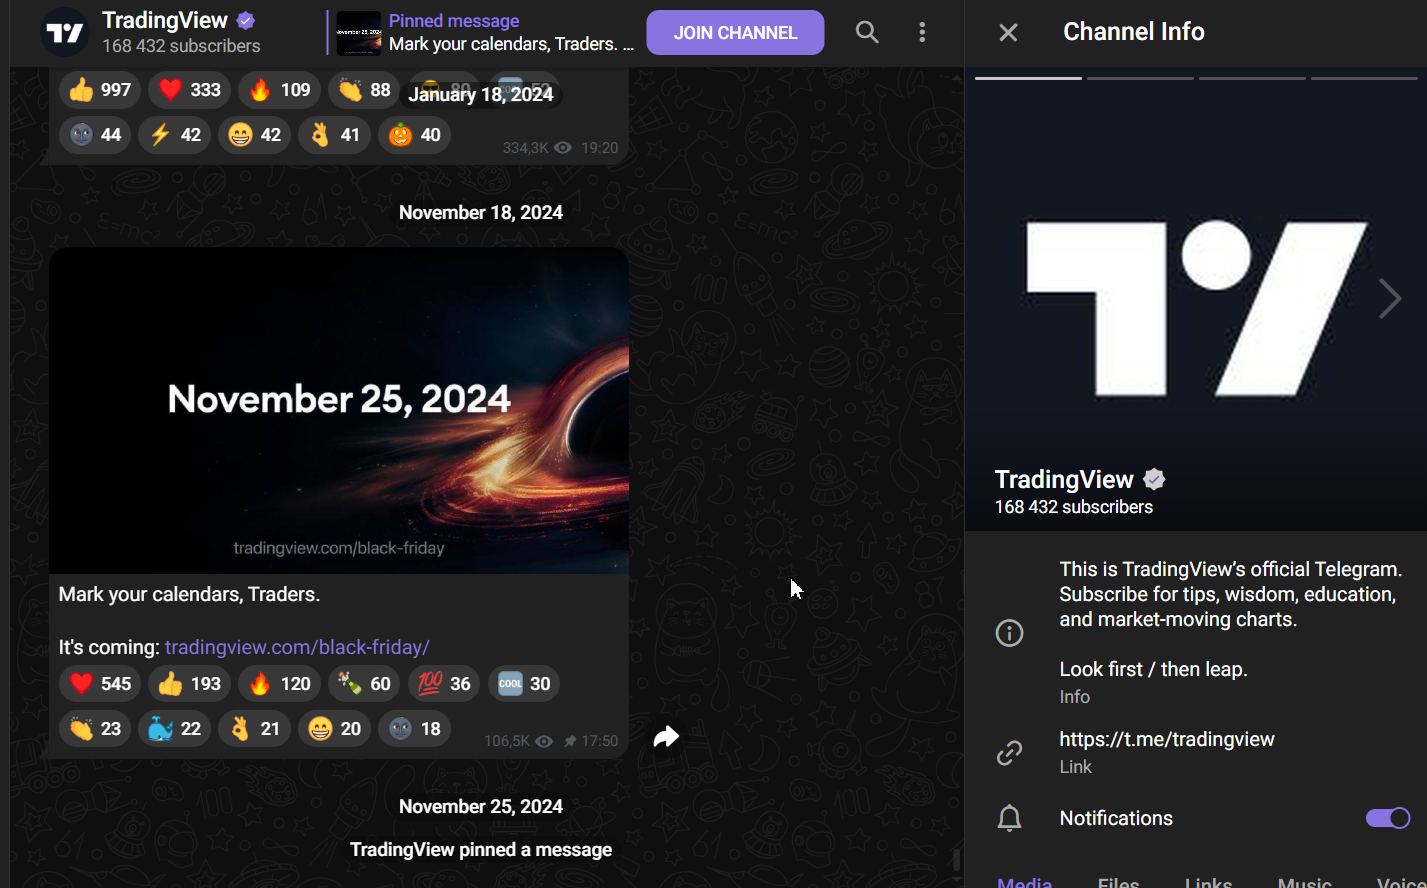Open the tradingview.com/black-friday/ link
The image size is (1427, 888).
297,647
